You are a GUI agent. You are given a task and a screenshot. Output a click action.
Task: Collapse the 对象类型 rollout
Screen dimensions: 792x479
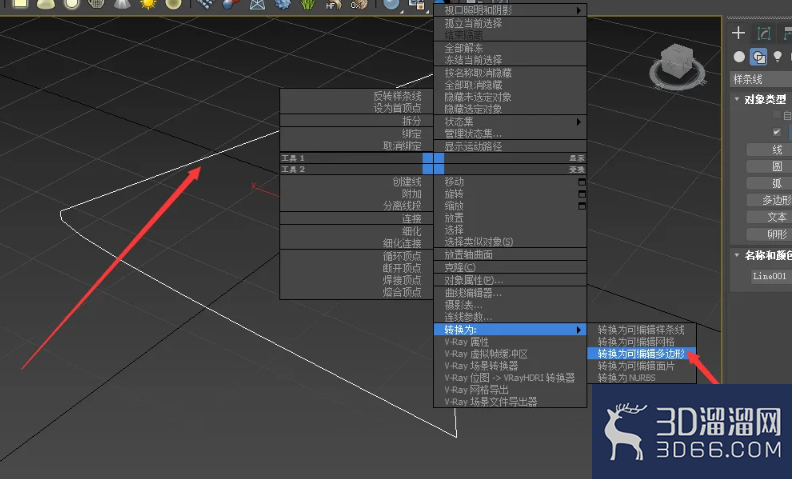(736, 99)
